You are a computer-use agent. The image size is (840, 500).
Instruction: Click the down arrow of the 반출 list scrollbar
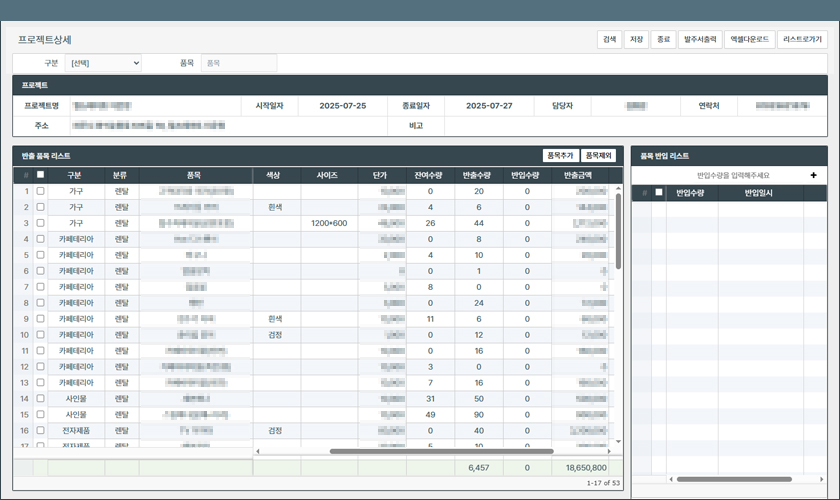tap(618, 441)
